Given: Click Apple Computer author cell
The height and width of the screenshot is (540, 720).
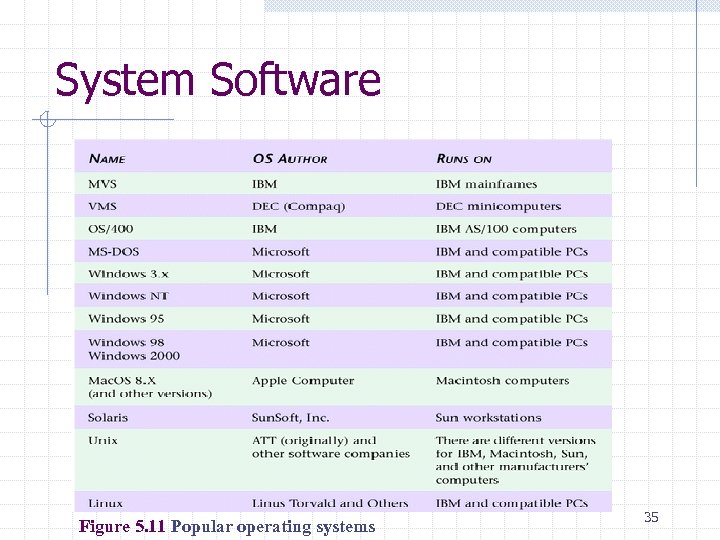Looking at the screenshot, I should [303, 381].
